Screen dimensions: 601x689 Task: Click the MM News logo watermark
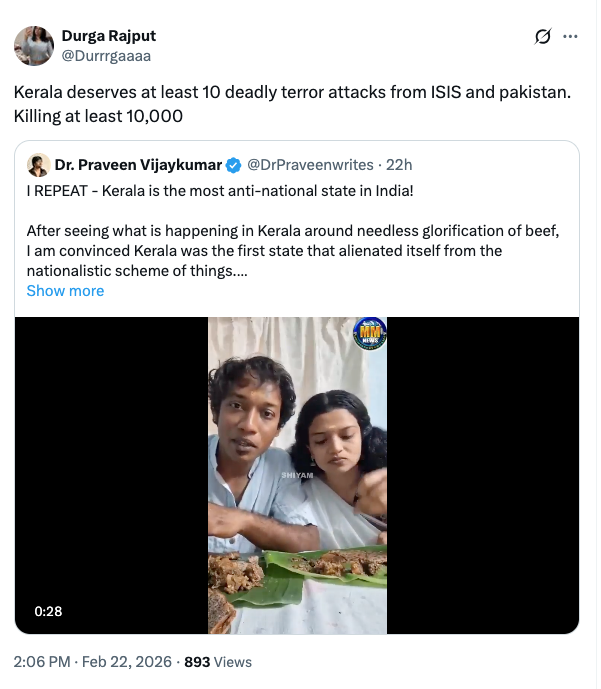coord(370,334)
